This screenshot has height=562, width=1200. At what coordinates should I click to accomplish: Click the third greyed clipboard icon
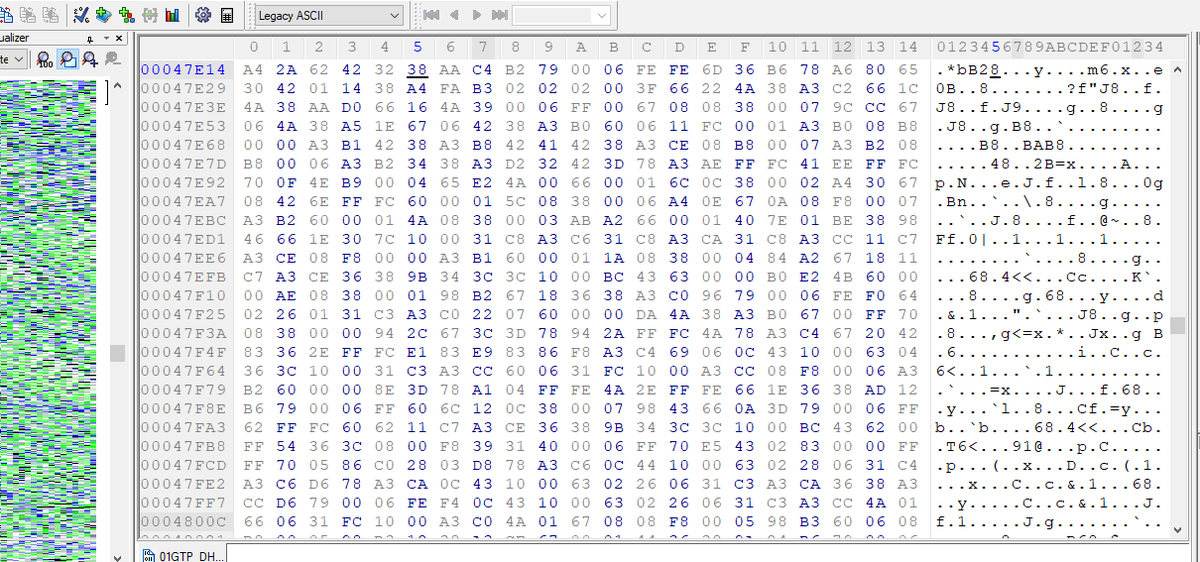tap(48, 15)
